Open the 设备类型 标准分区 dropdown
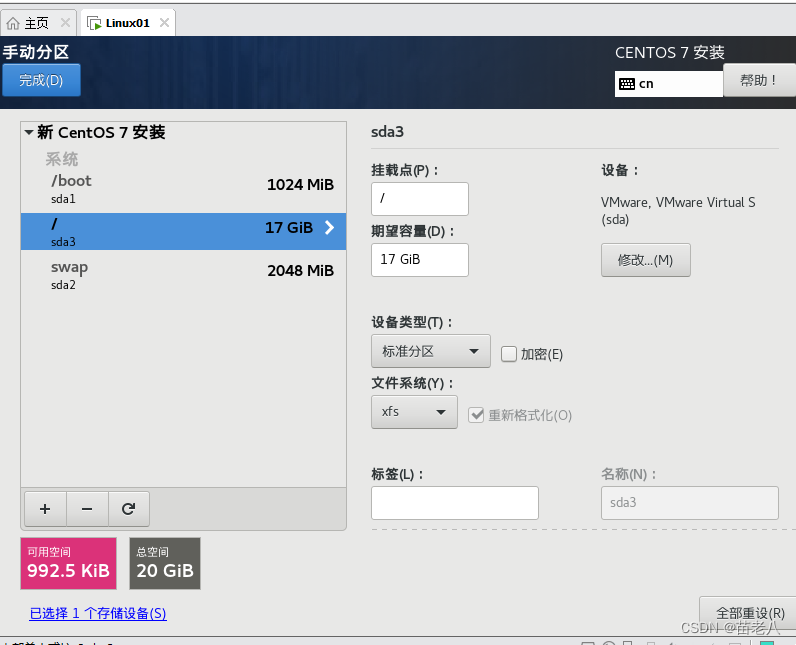 point(430,351)
